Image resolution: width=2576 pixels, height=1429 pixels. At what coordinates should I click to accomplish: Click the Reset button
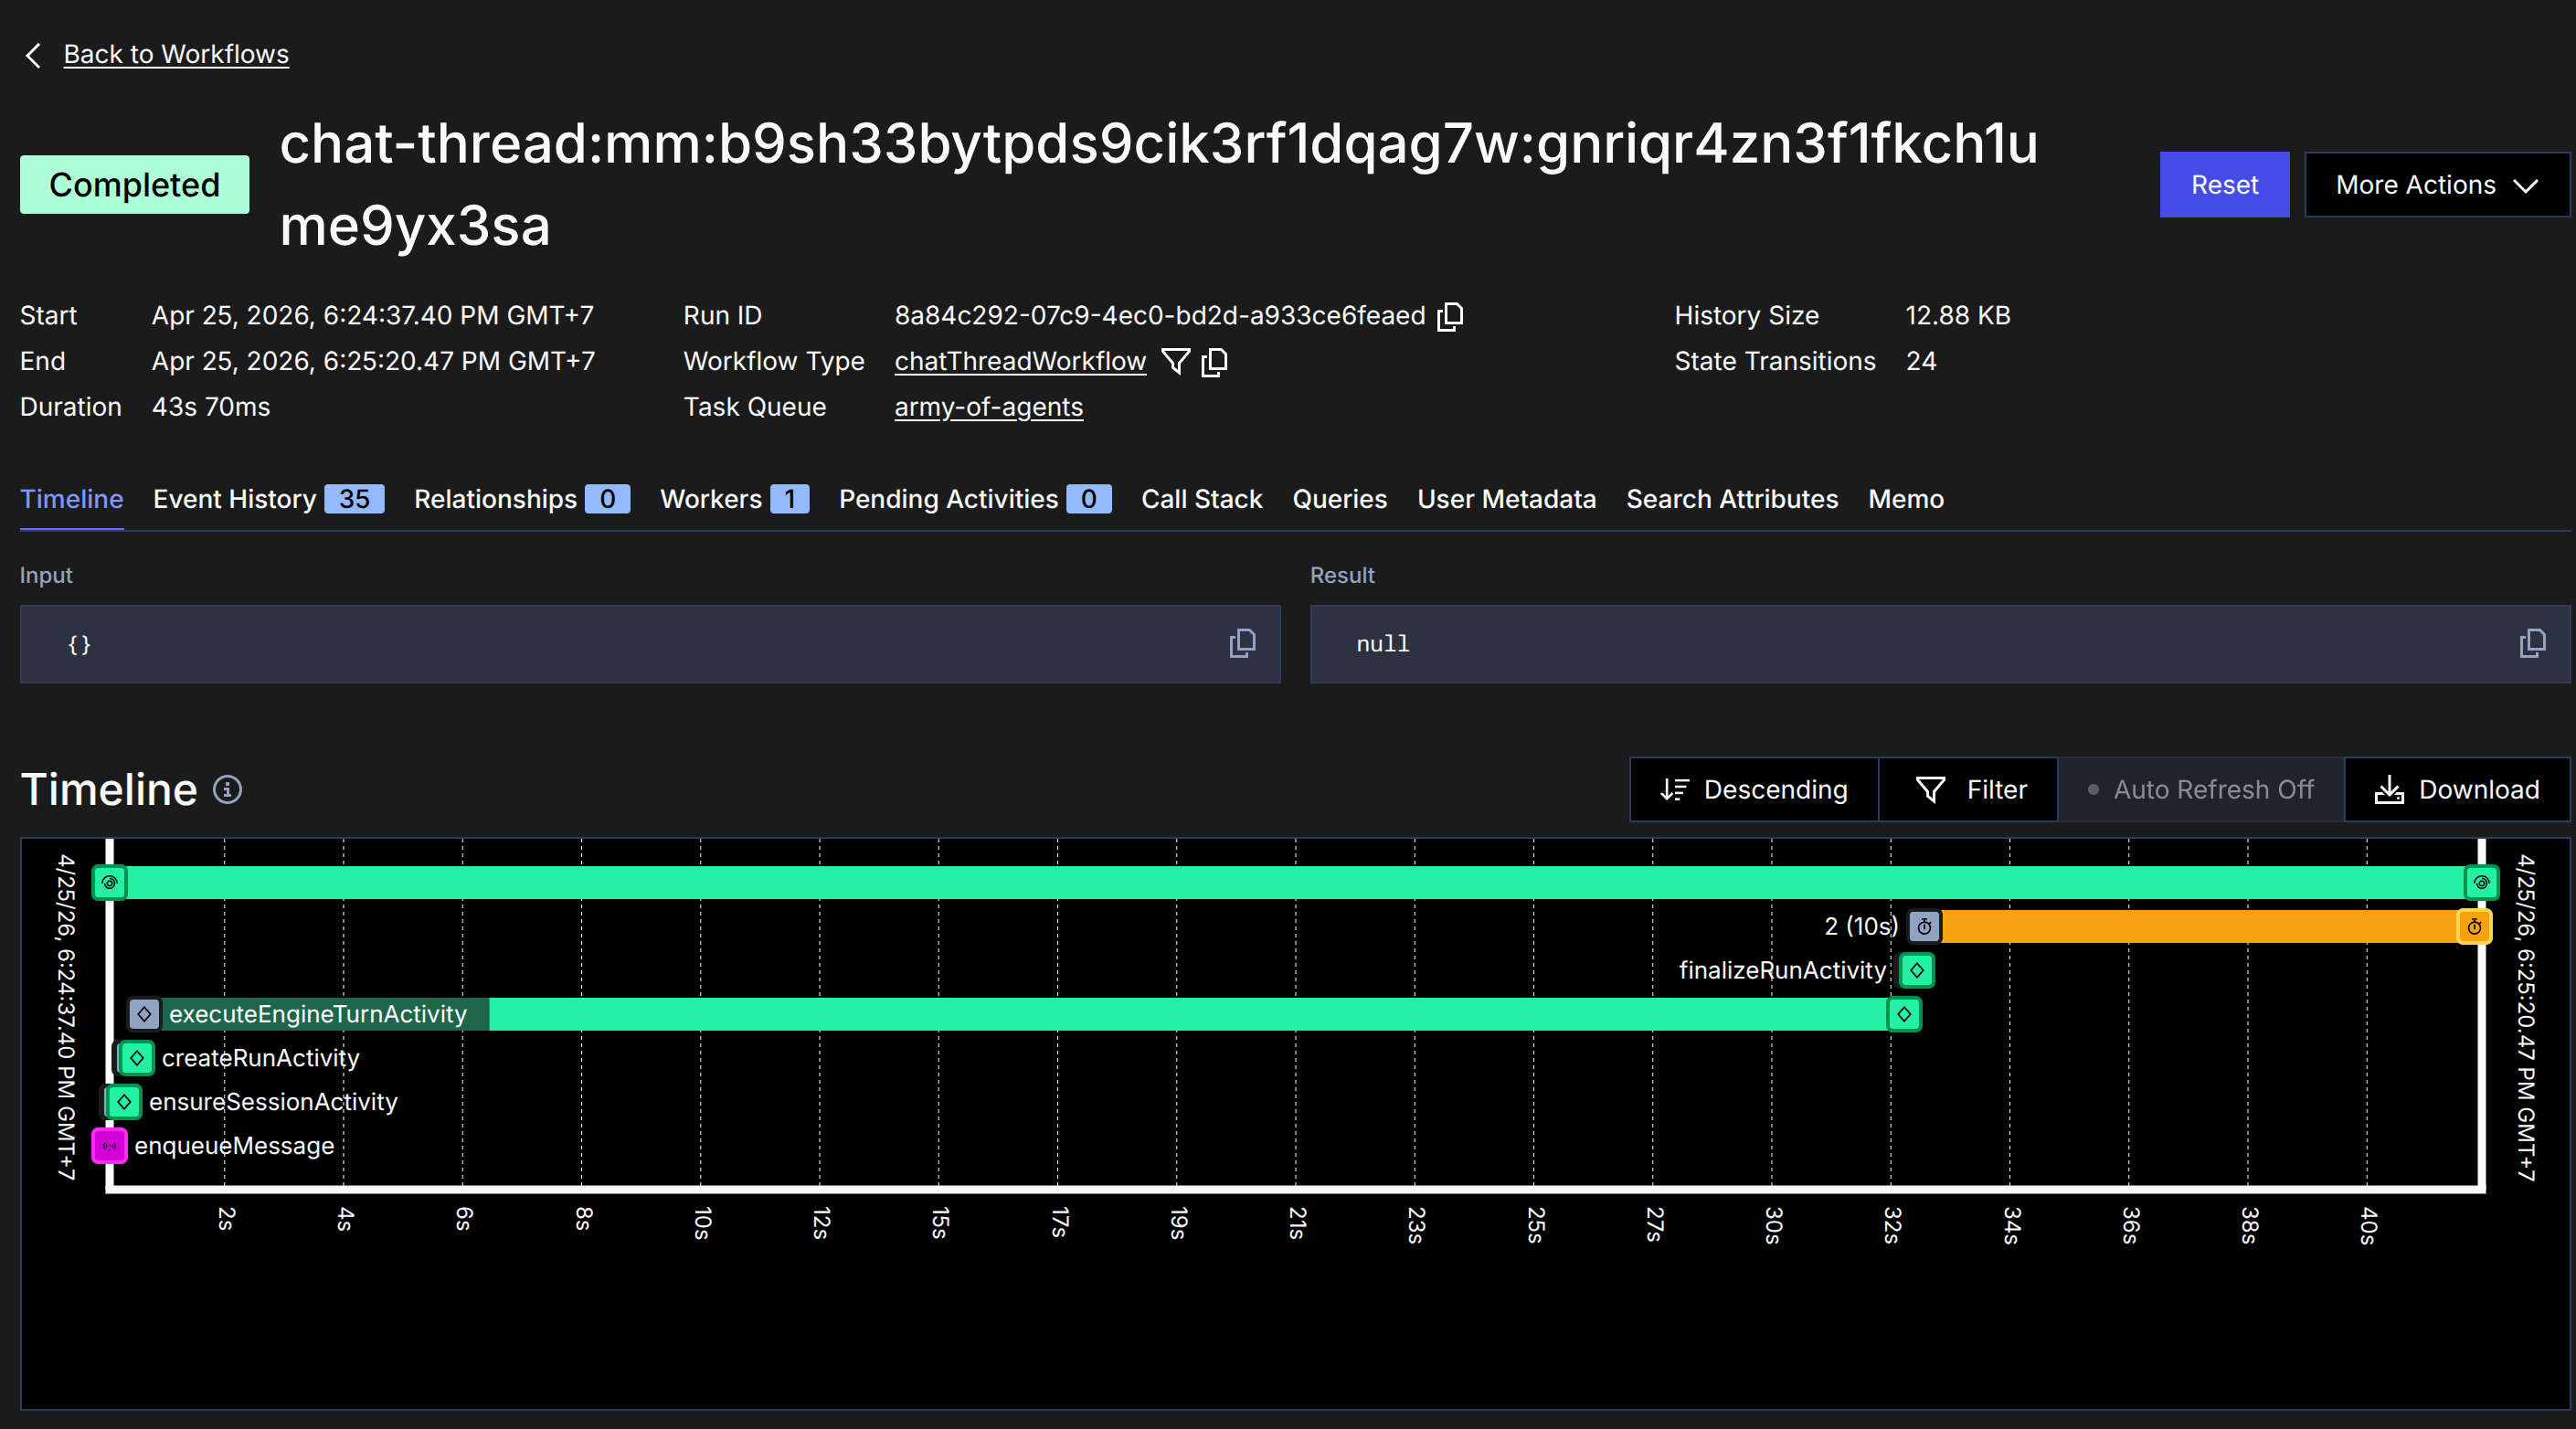(2224, 185)
